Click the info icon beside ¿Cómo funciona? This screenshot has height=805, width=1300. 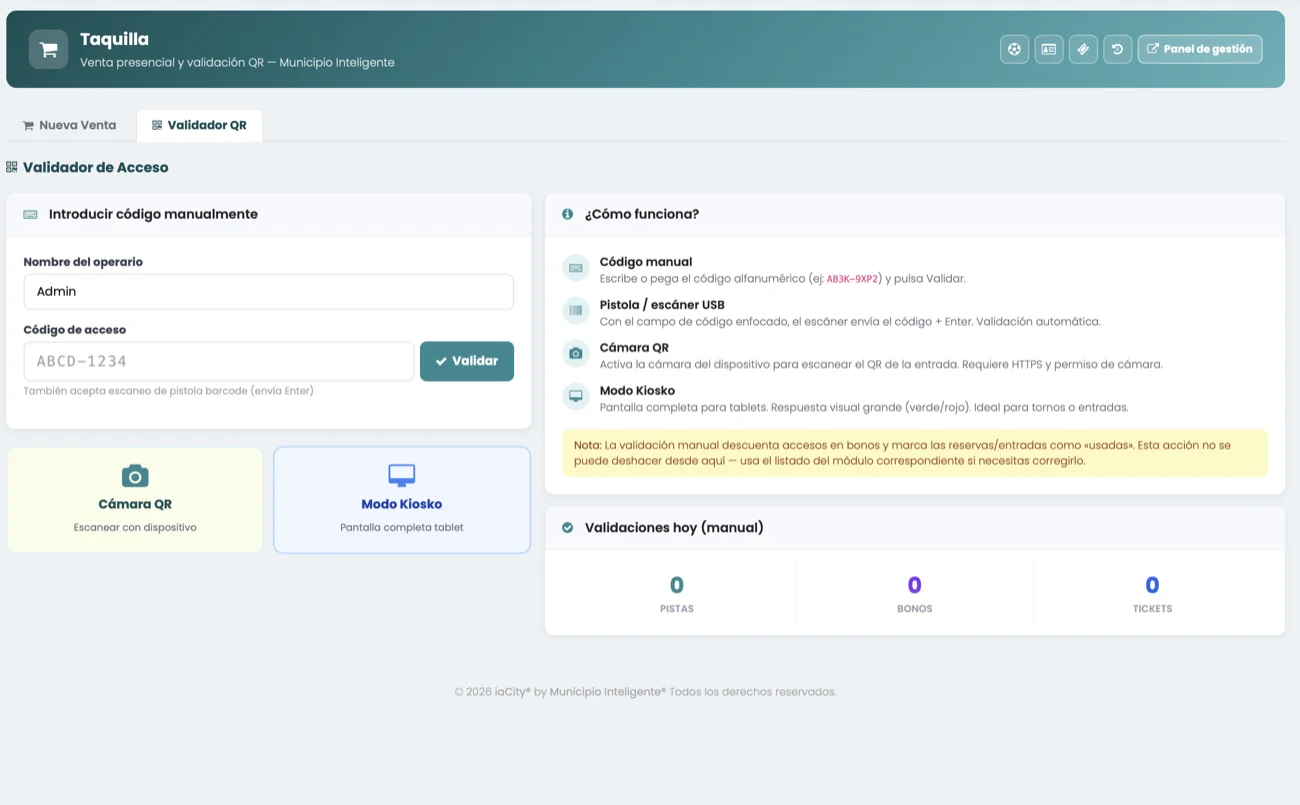(x=568, y=214)
